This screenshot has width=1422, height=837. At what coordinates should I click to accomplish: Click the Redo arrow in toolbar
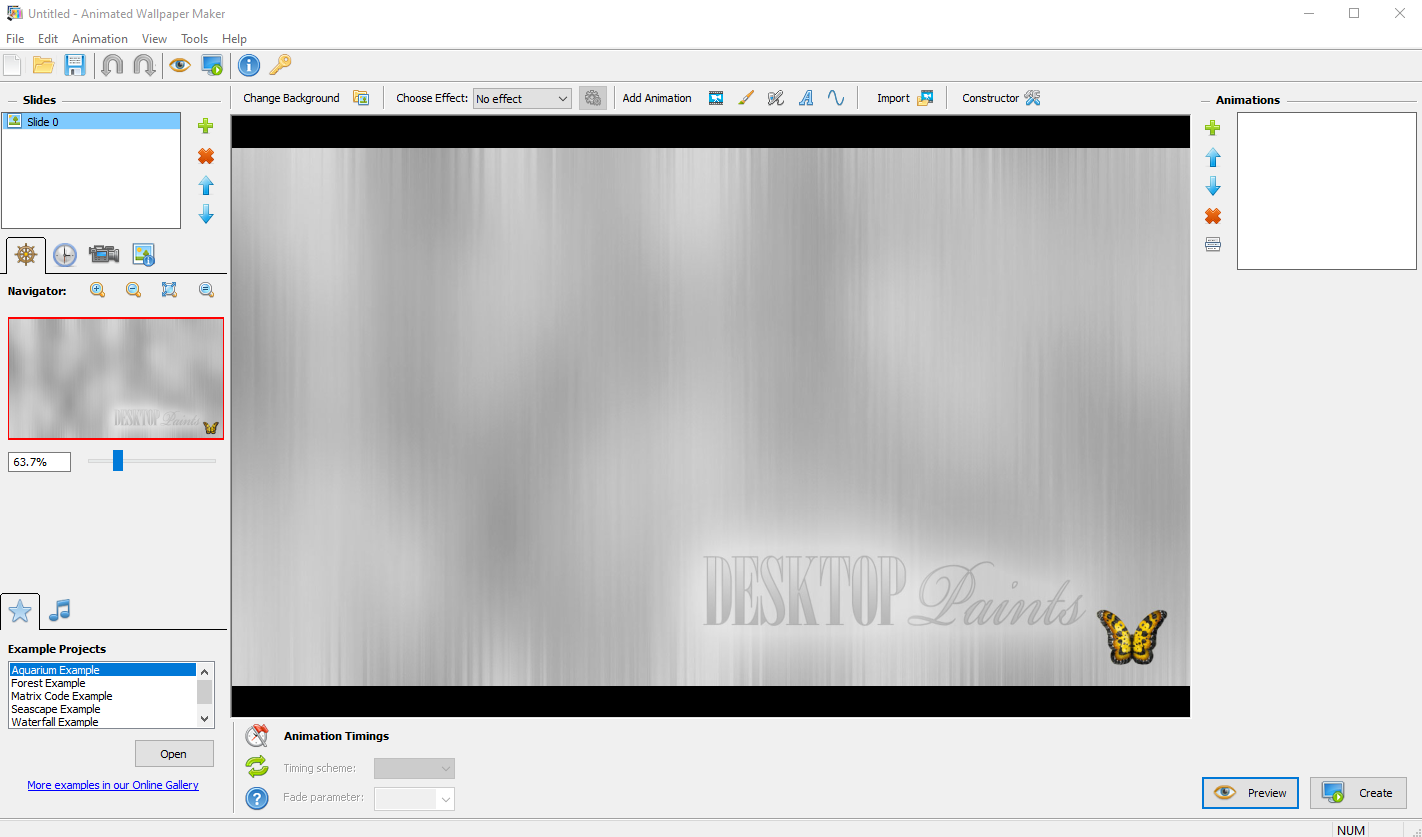coord(144,66)
